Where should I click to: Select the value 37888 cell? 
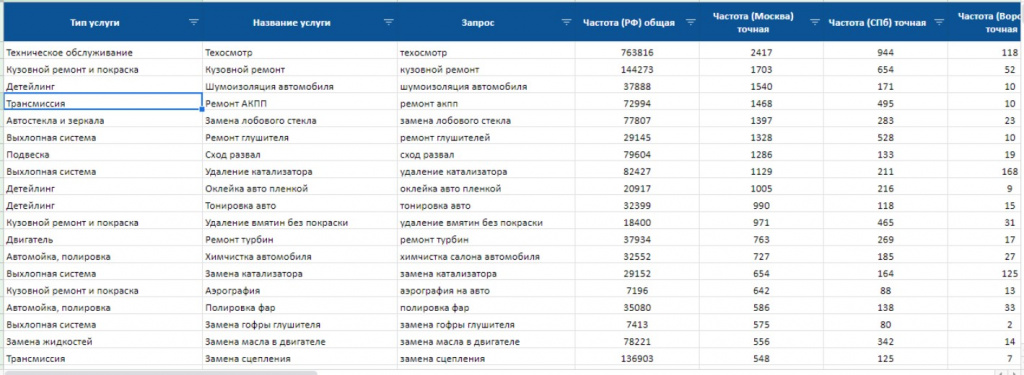(x=637, y=86)
